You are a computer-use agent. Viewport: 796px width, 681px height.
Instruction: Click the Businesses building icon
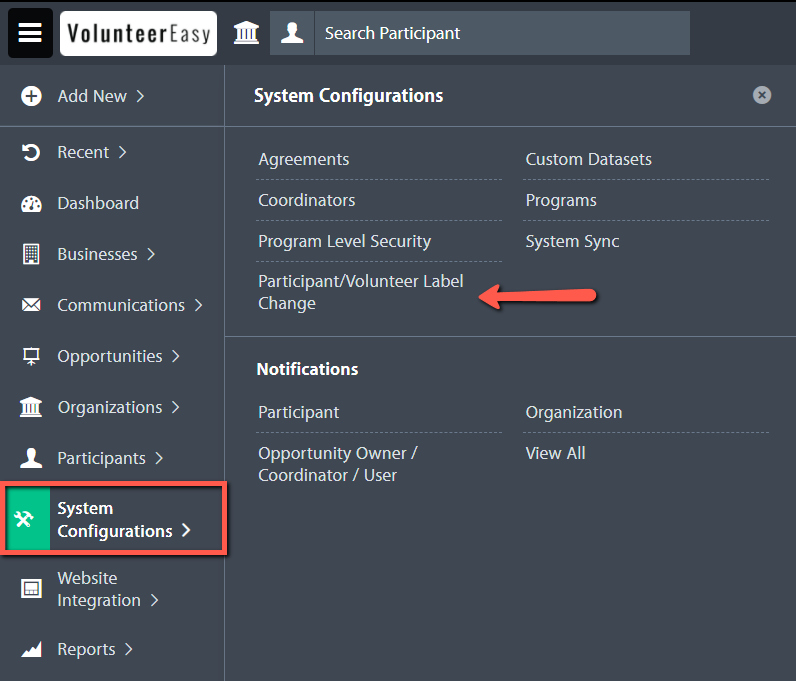pyautogui.click(x=31, y=254)
